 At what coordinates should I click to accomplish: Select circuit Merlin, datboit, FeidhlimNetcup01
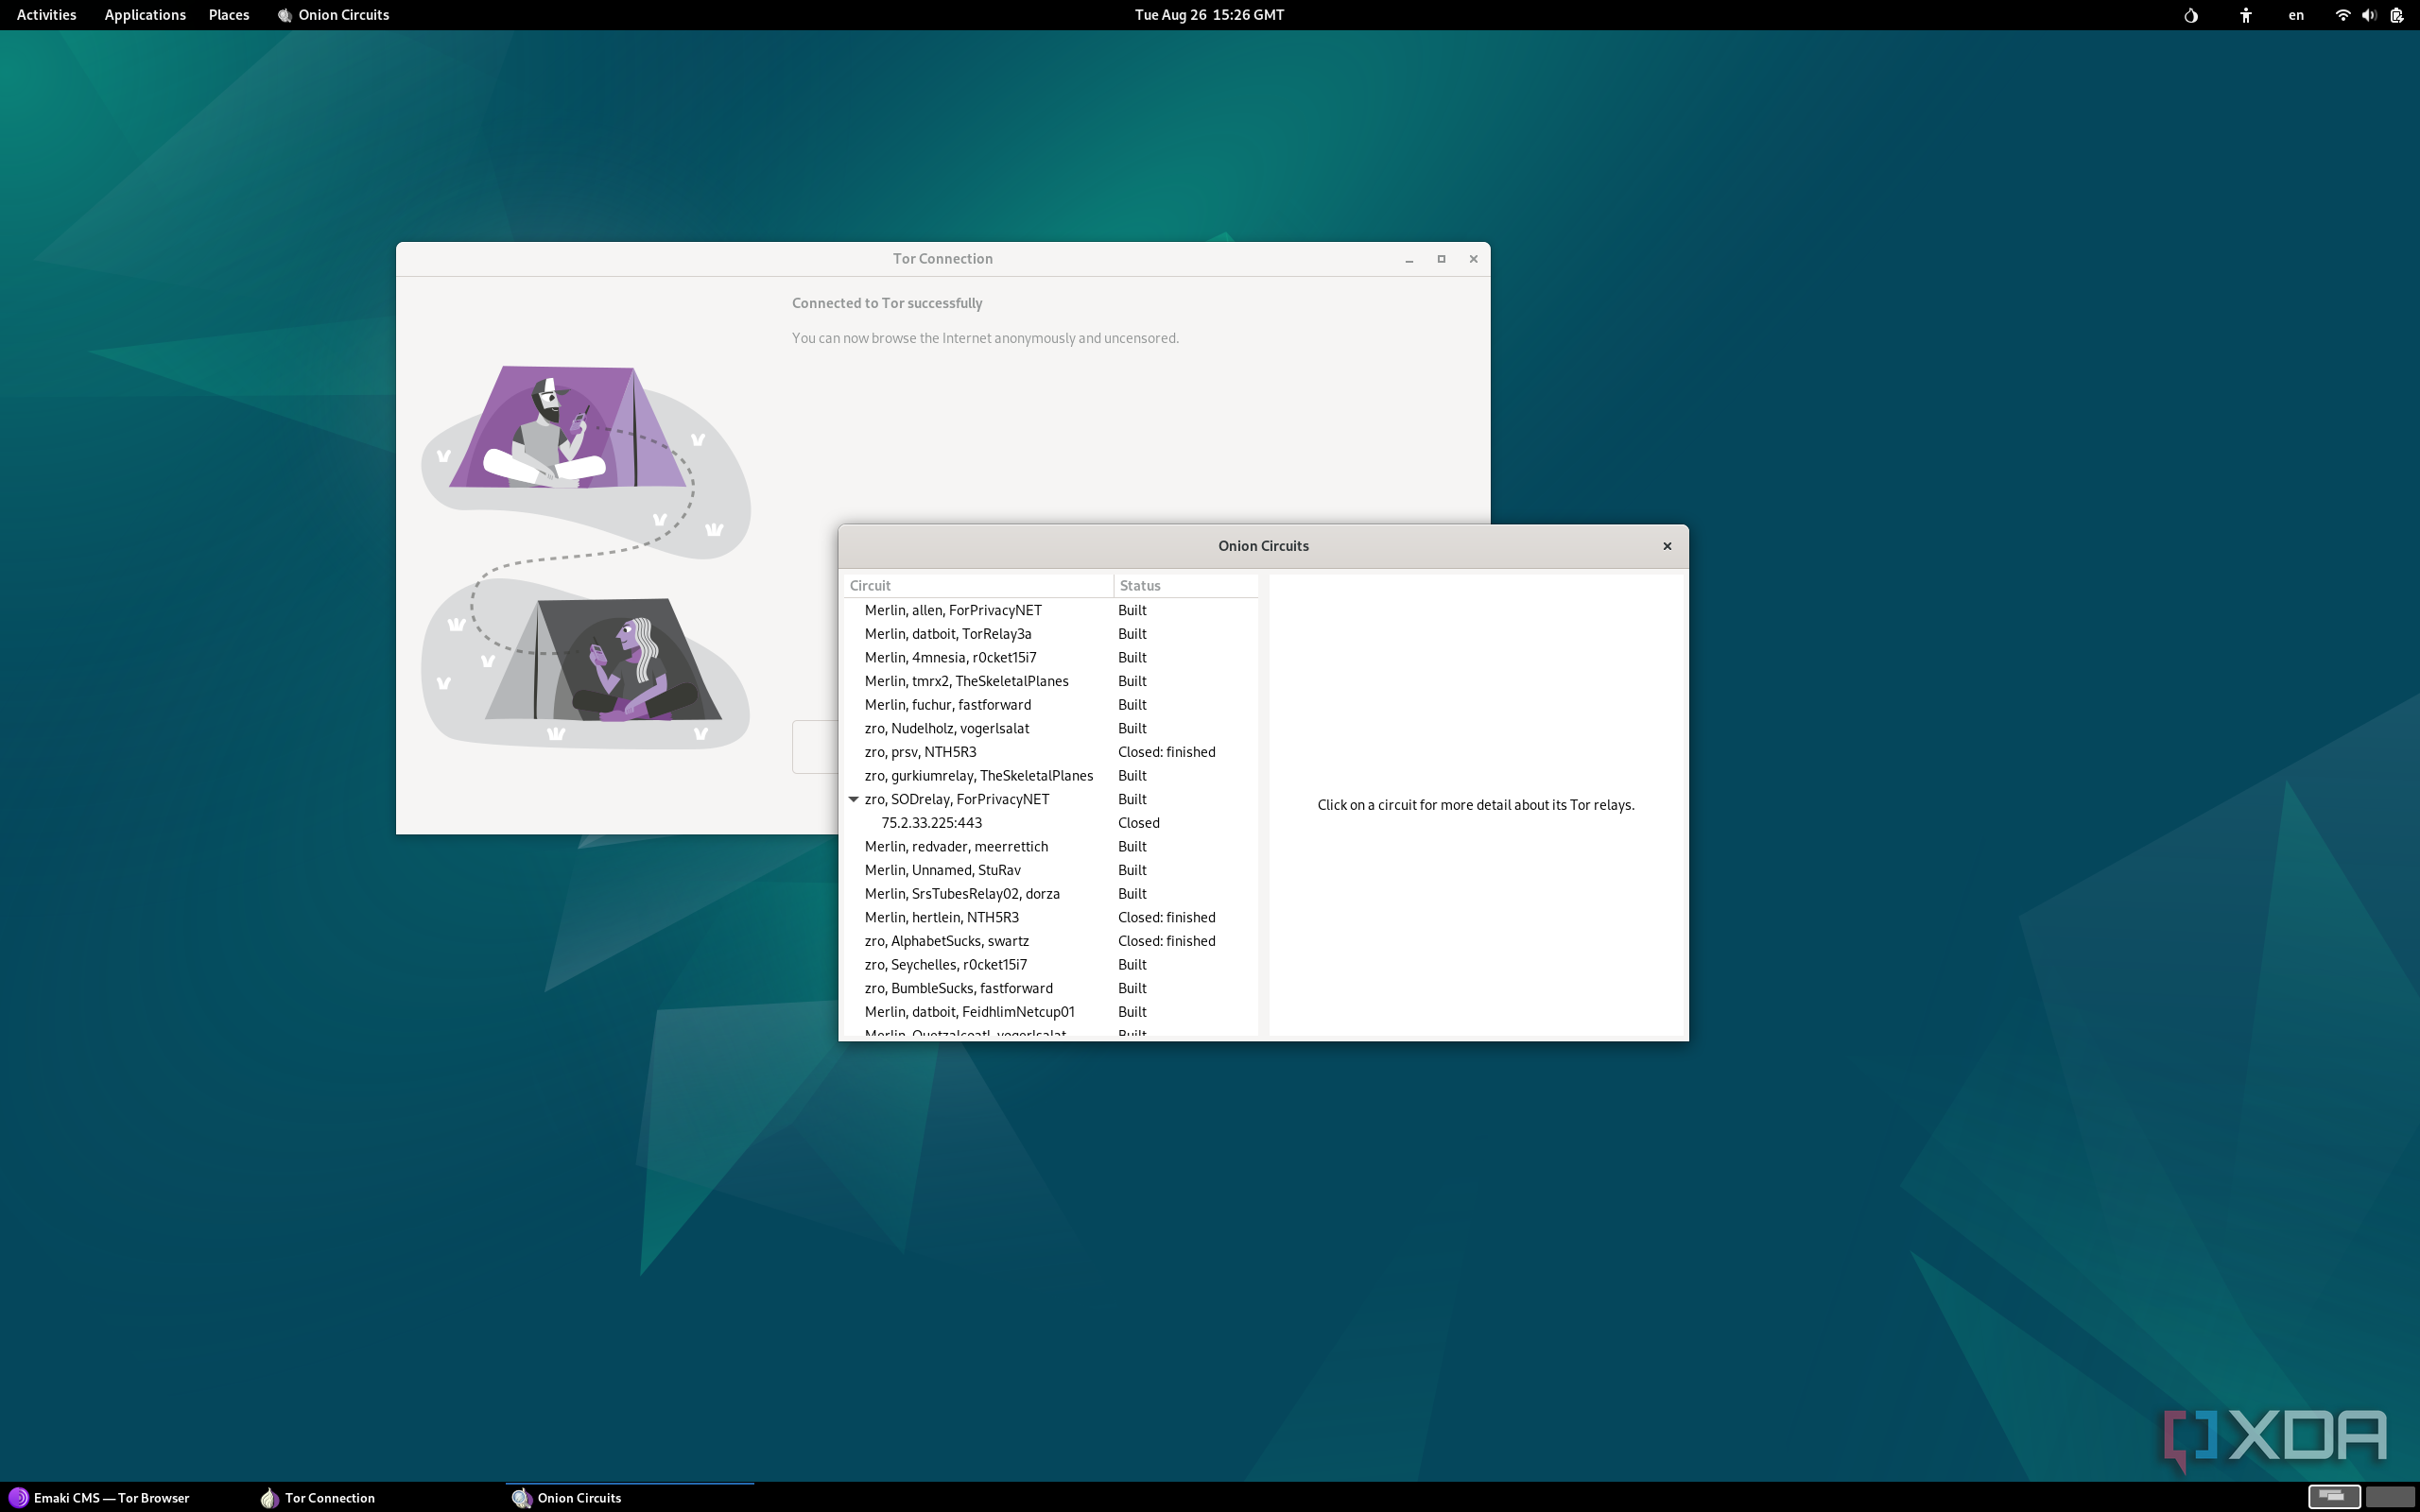(1050, 1012)
